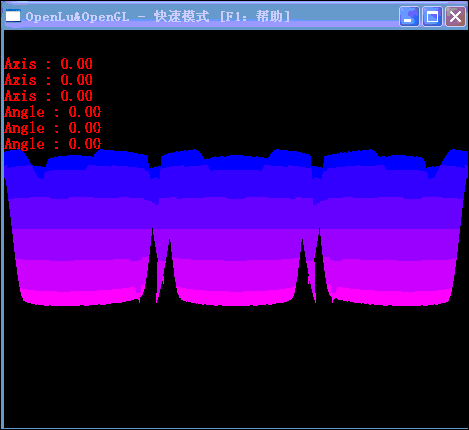Select the topmost Axis : 0.00 readout
This screenshot has width=469, height=430.
pos(48,64)
